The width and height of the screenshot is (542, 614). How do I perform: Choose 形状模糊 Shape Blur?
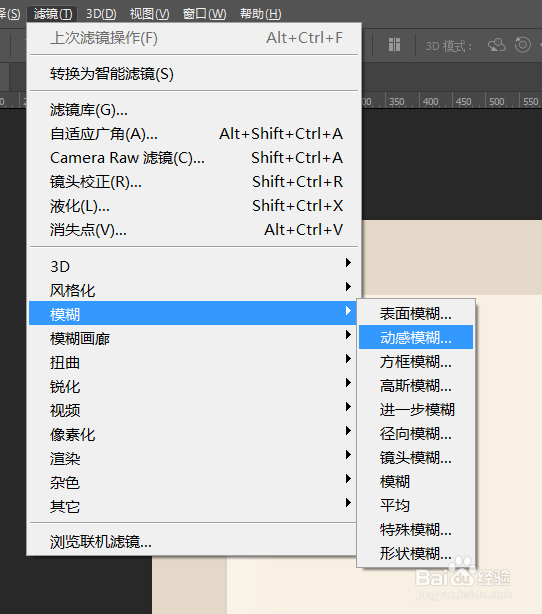pyautogui.click(x=416, y=553)
